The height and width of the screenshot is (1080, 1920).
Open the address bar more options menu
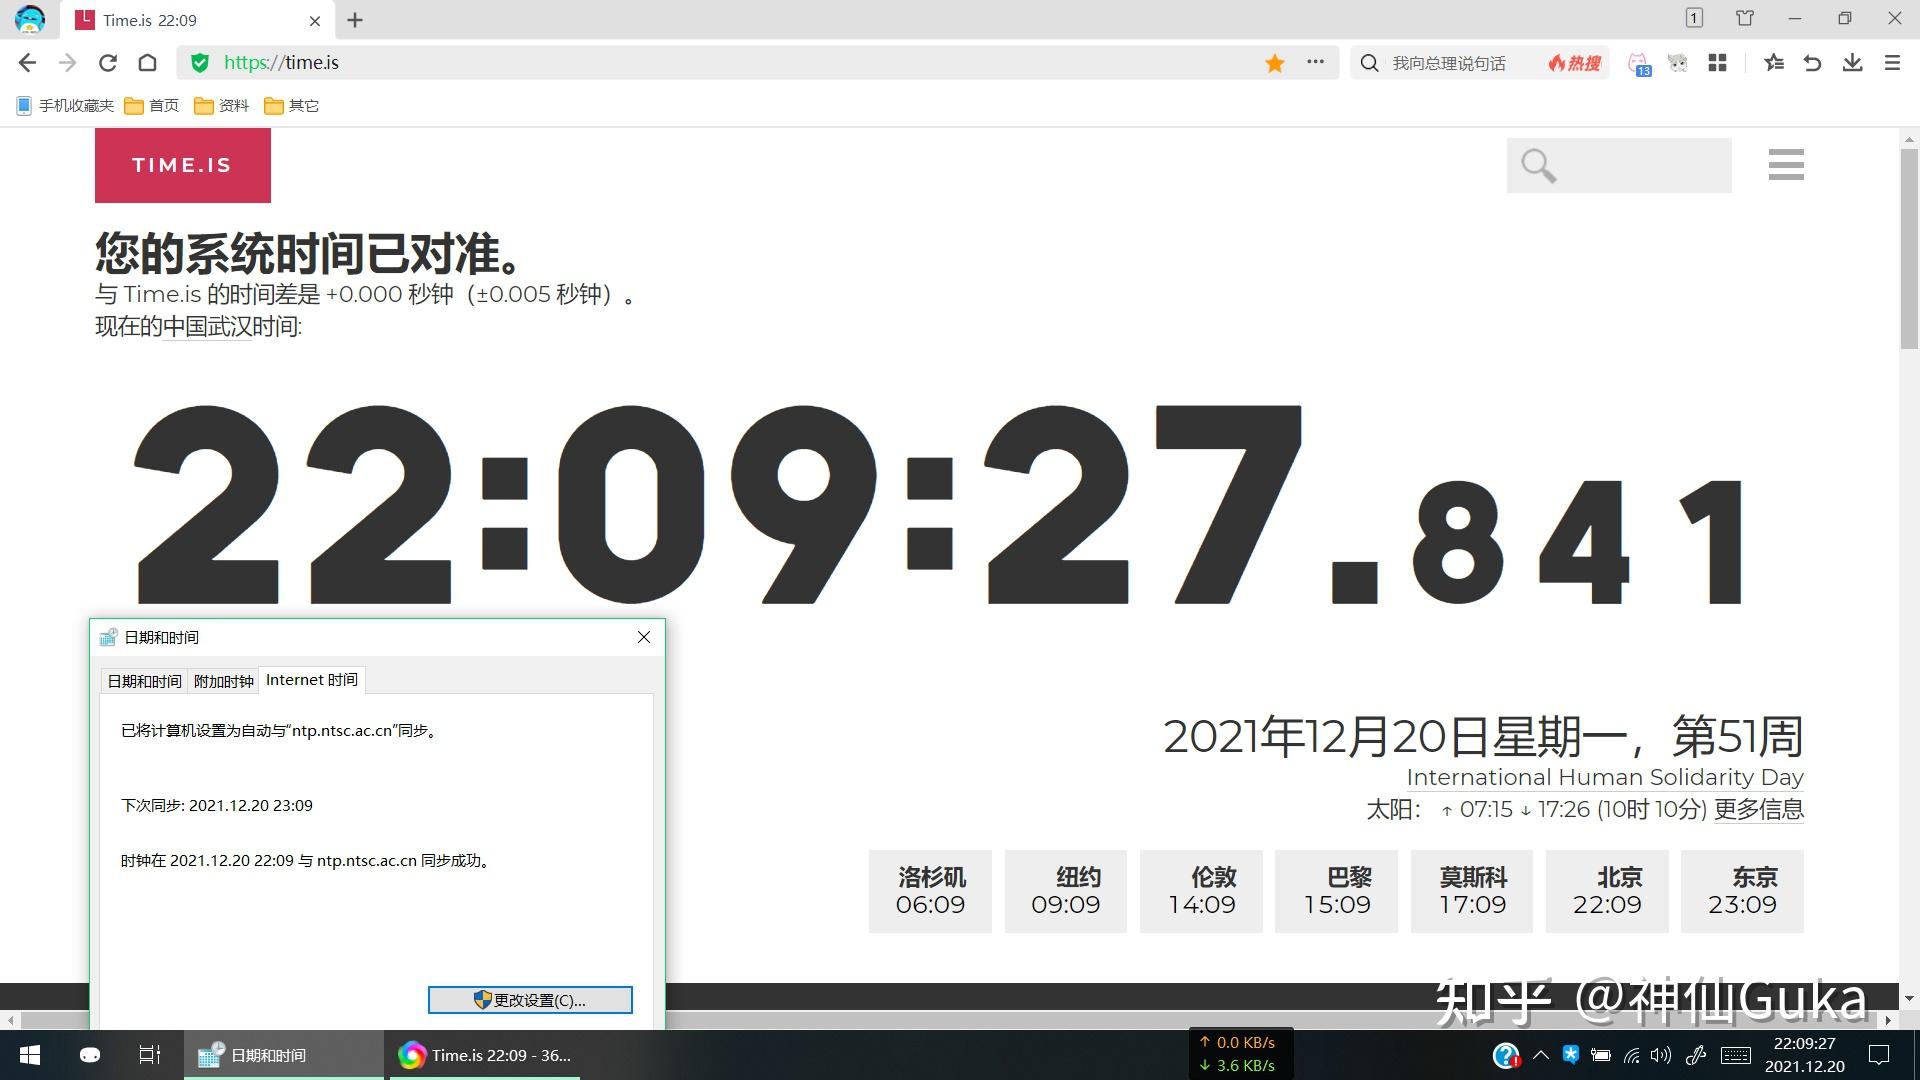coord(1314,62)
